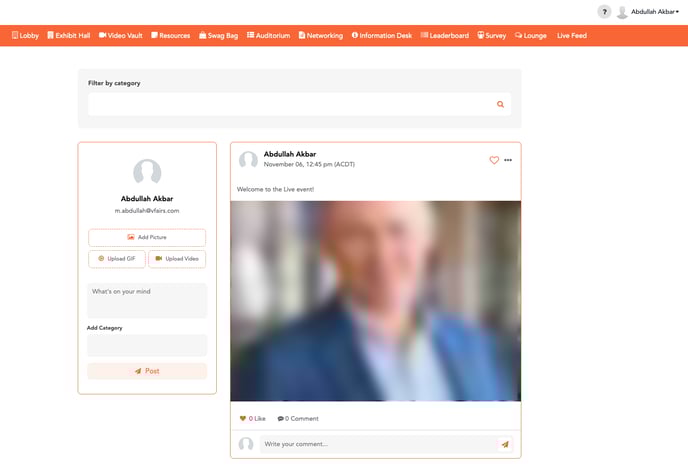Click the help question mark icon
Image resolution: width=688 pixels, height=476 pixels.
pyautogui.click(x=604, y=12)
